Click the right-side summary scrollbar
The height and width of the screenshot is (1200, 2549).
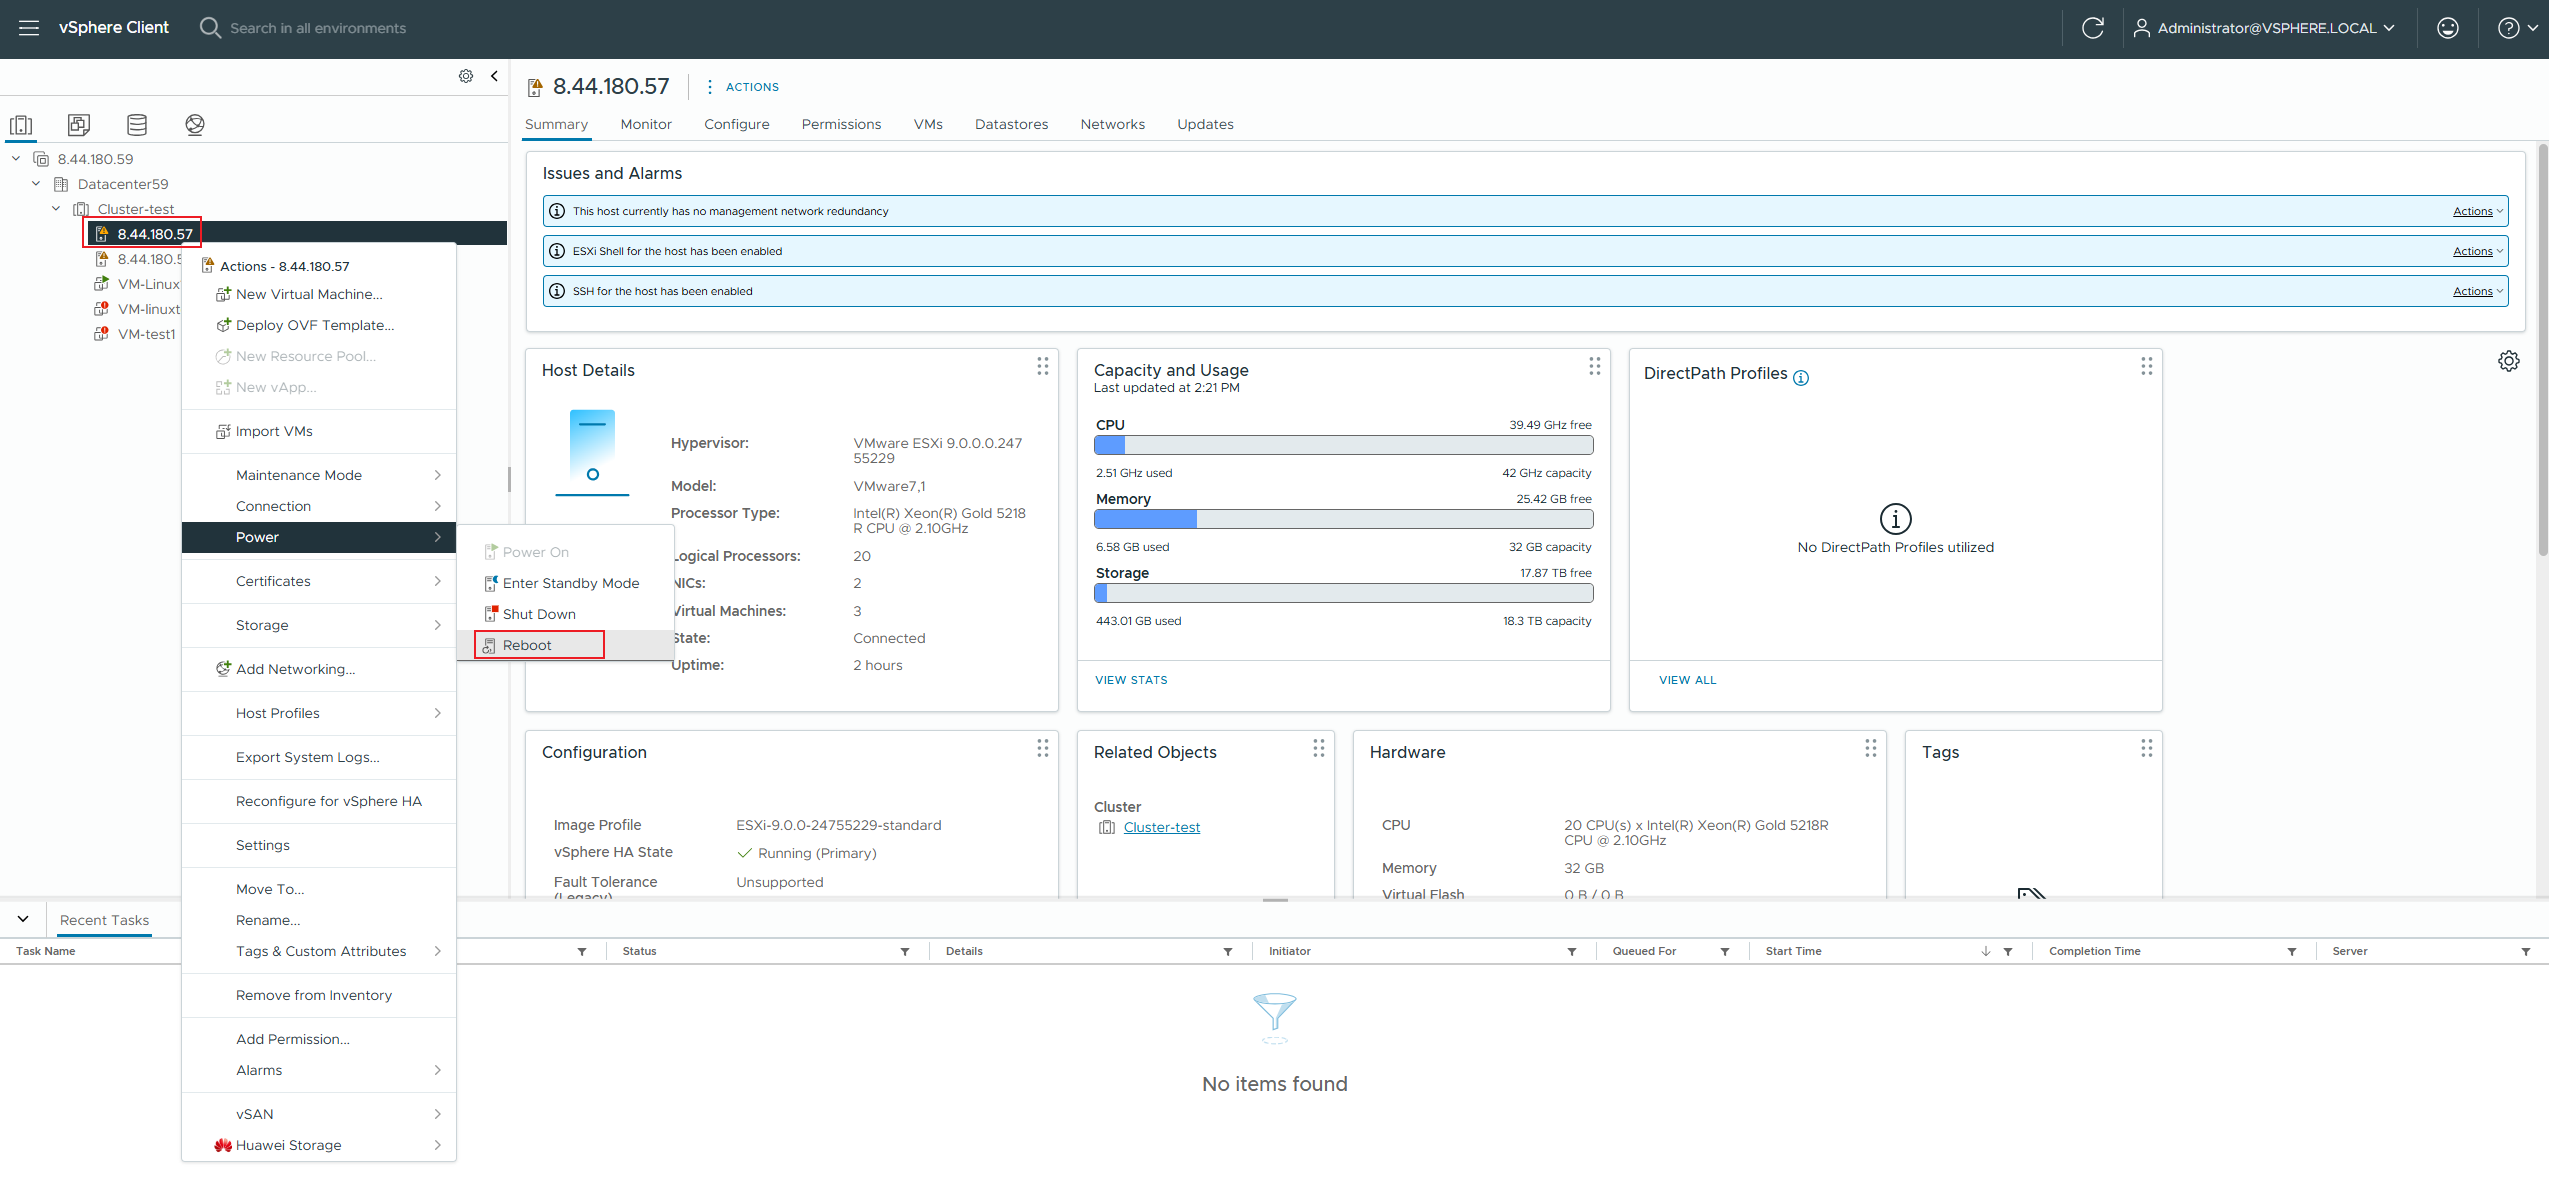point(2542,350)
